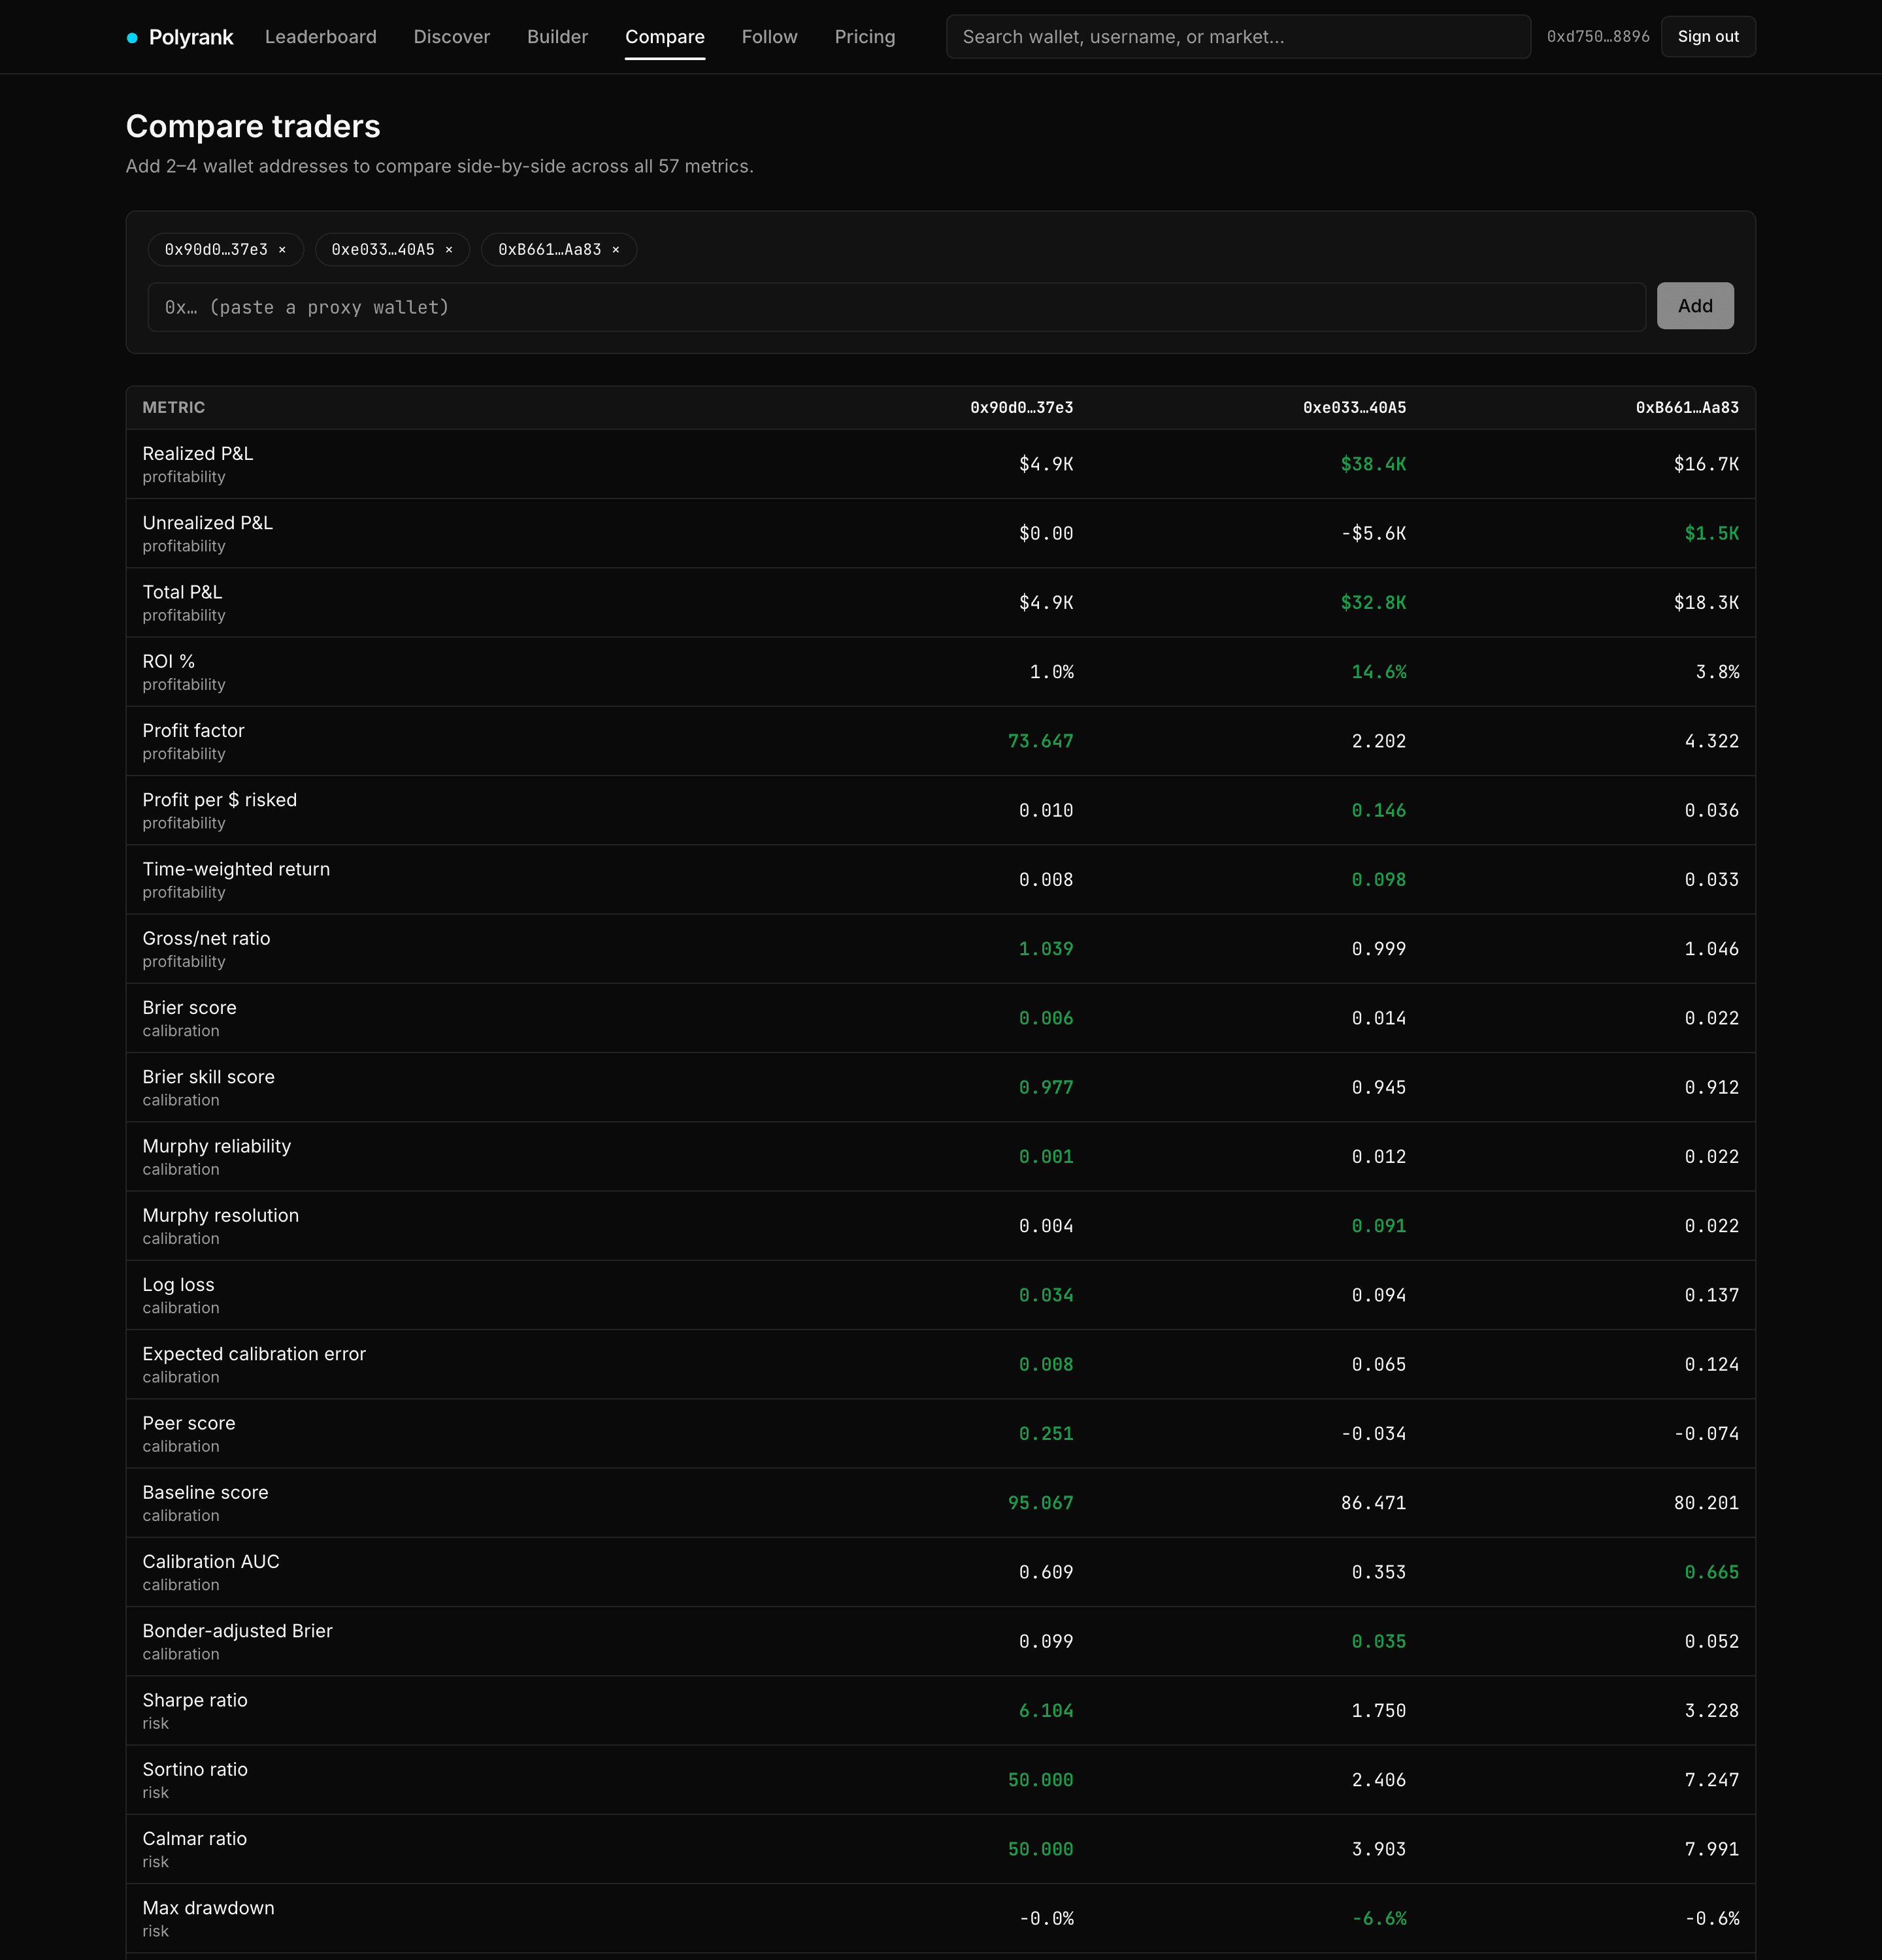Screen dimensions: 1882x1960
Task: Click the Profit factor label
Action: [193, 731]
